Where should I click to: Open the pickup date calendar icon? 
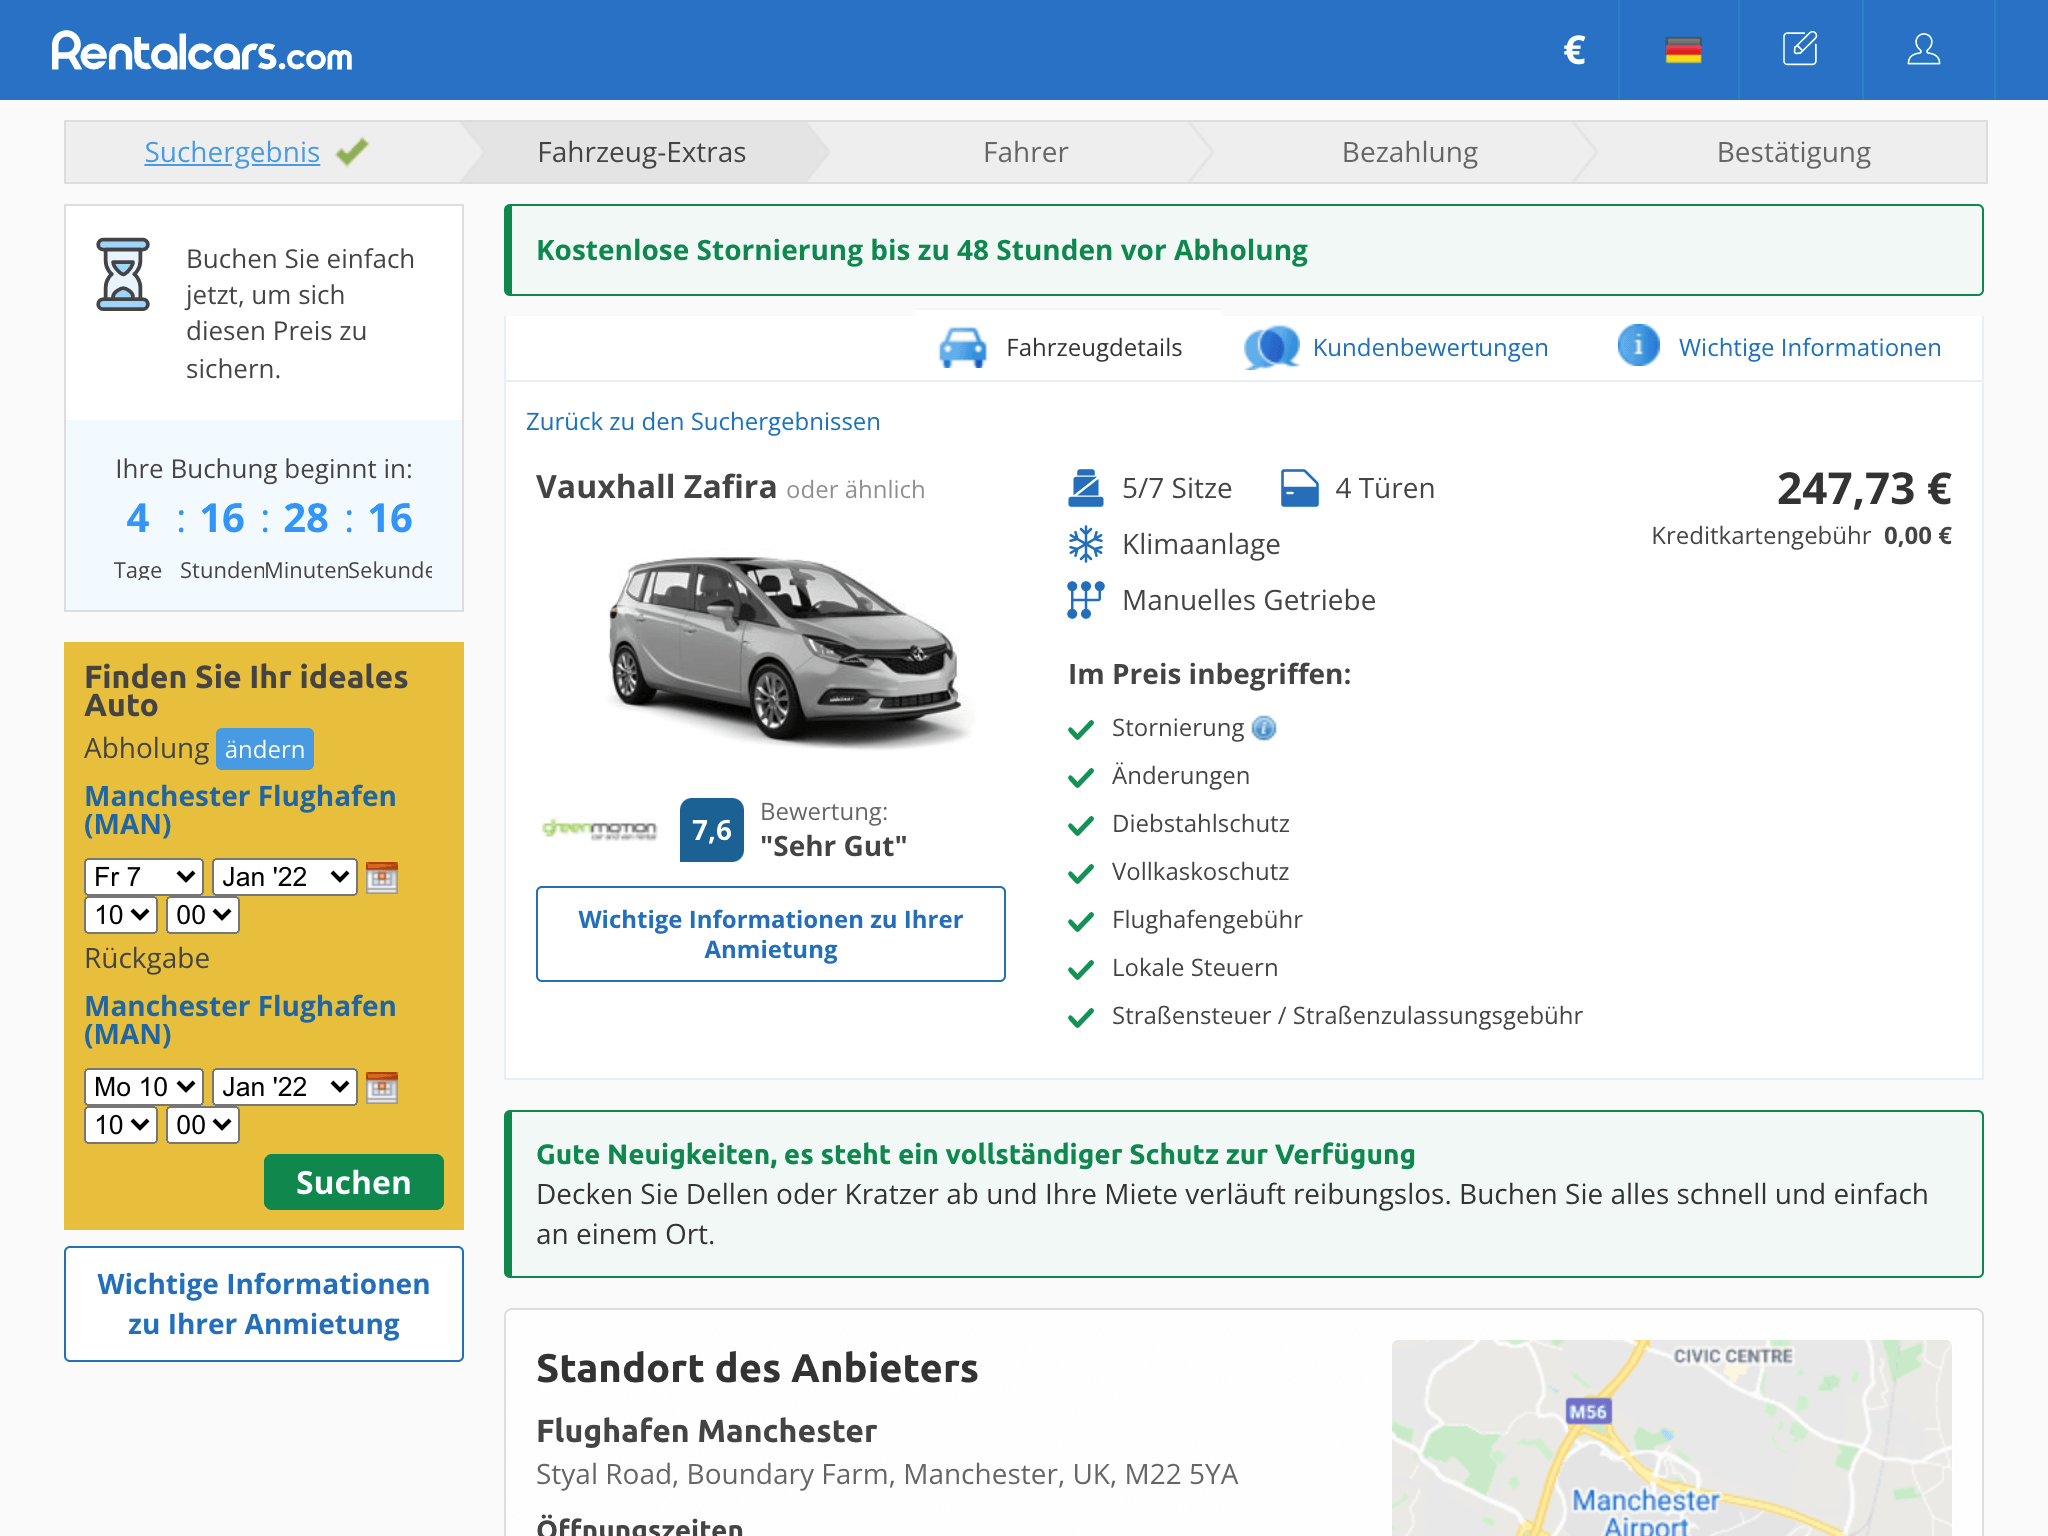point(382,877)
